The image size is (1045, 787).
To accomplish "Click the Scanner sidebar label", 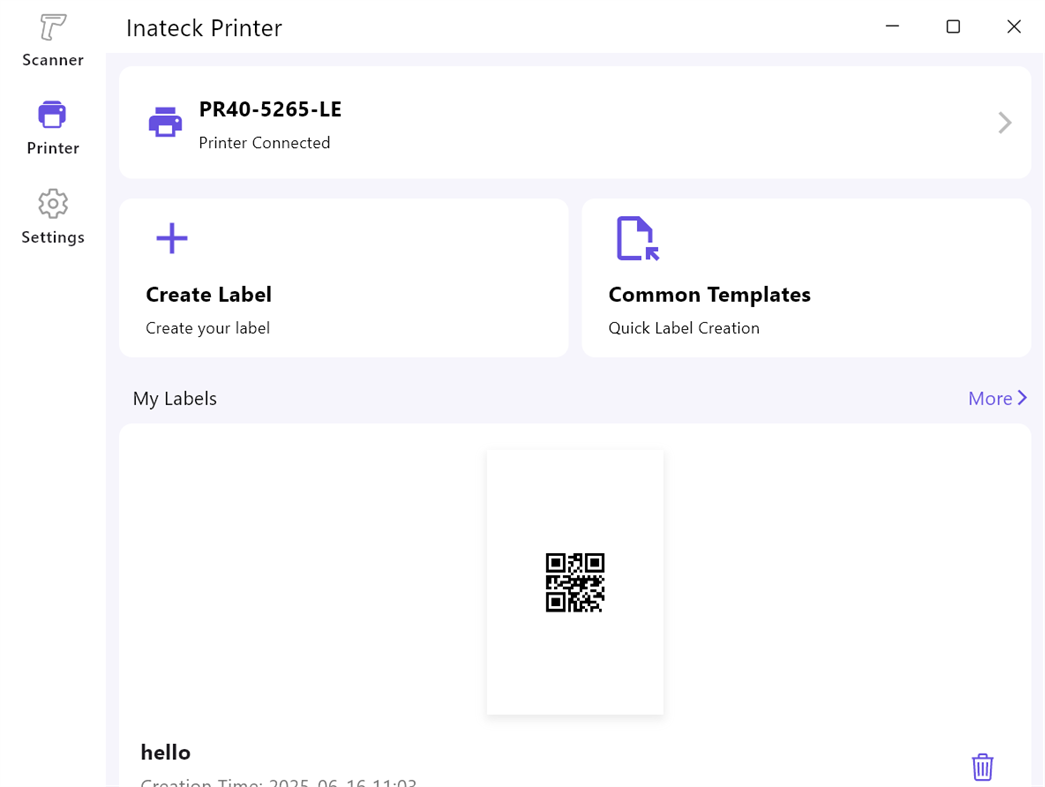I will click(x=53, y=60).
